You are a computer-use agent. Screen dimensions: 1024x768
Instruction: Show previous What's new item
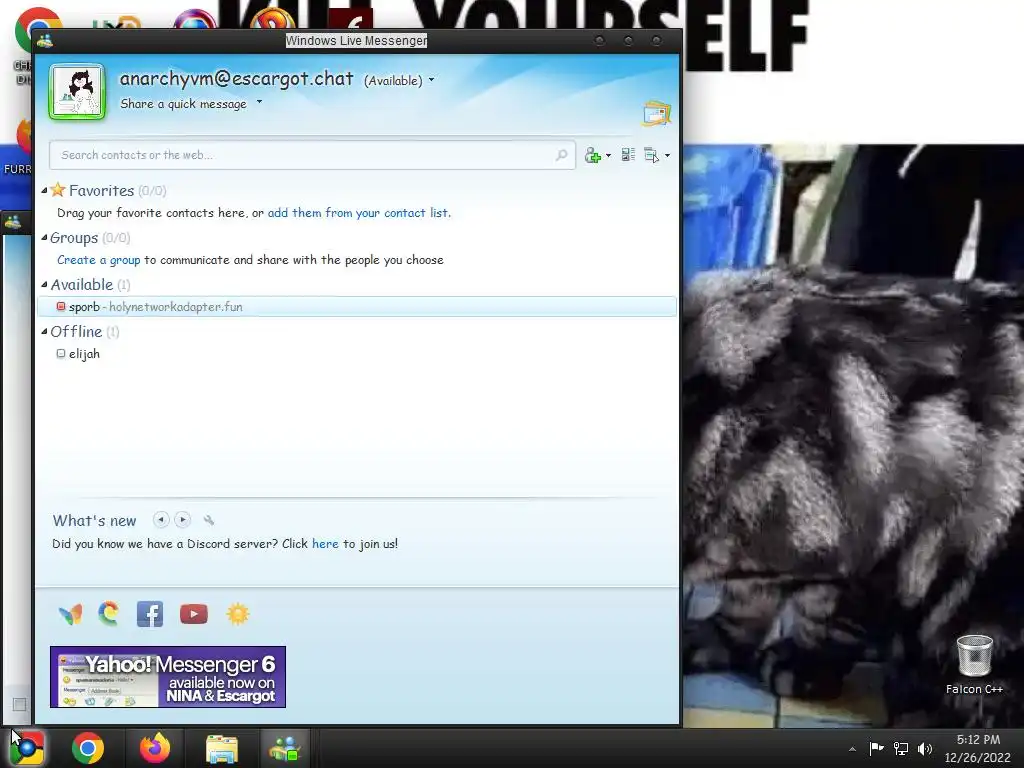(161, 520)
